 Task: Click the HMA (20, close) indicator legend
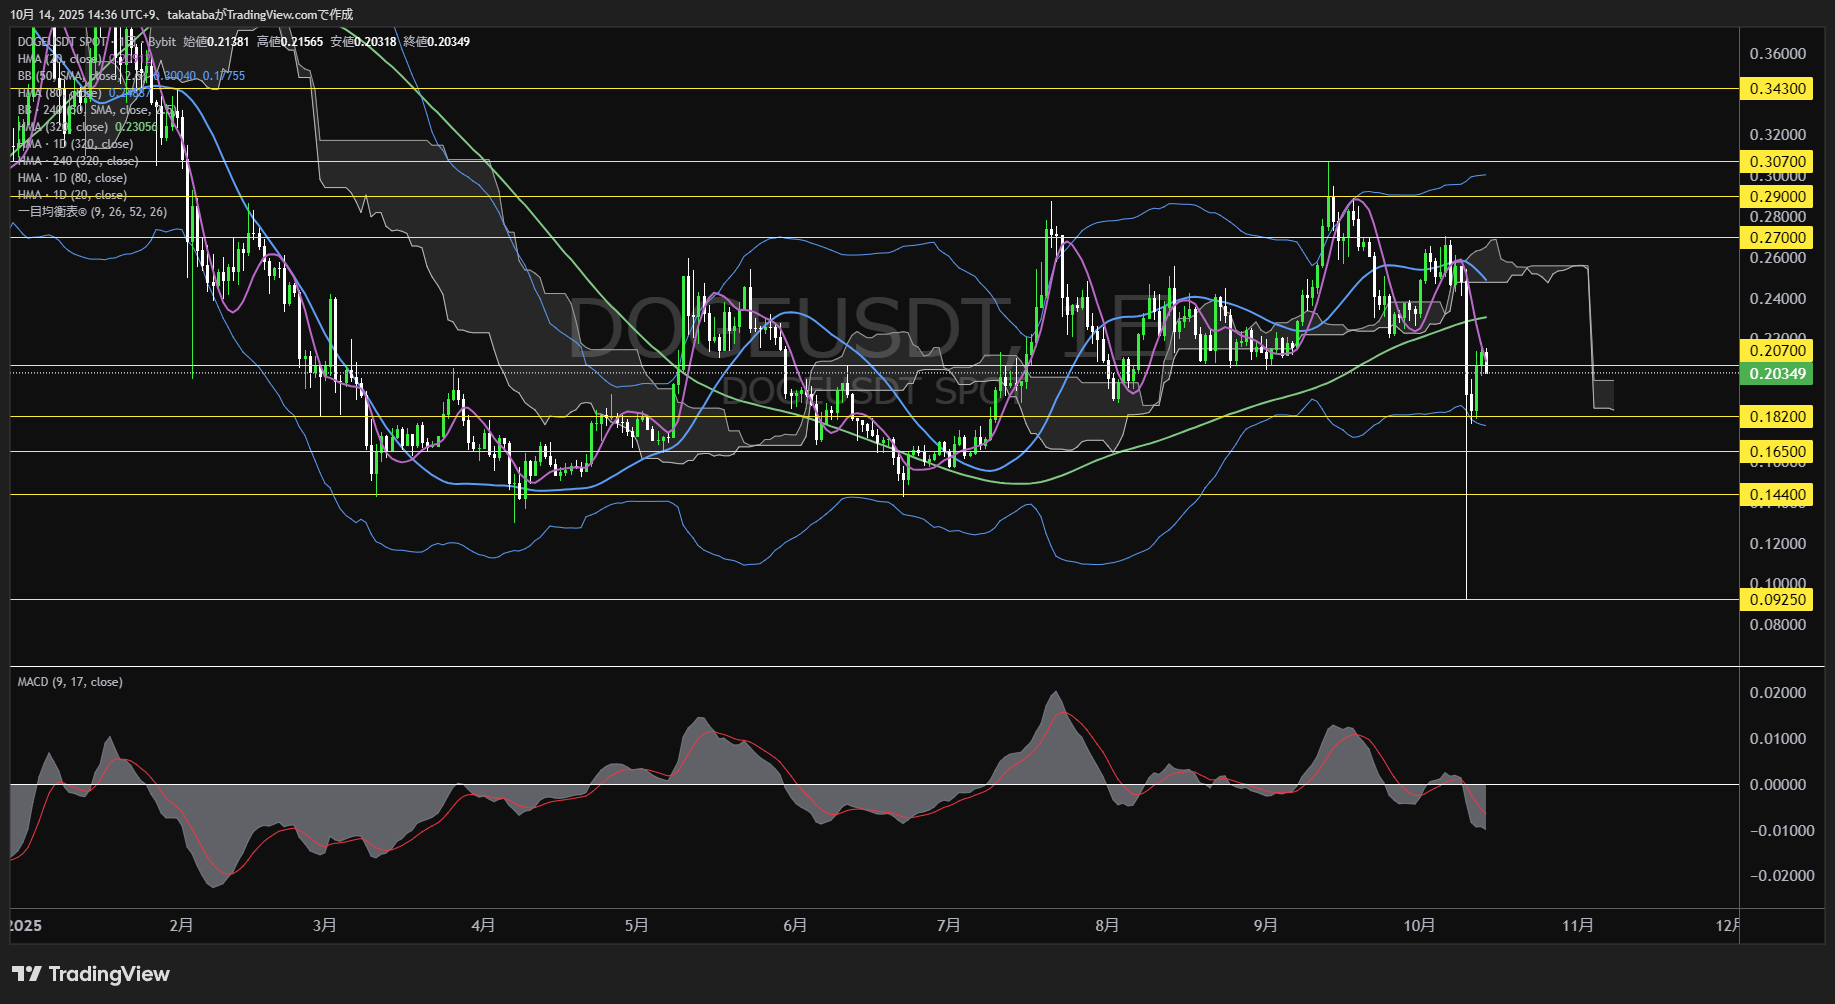tap(58, 59)
